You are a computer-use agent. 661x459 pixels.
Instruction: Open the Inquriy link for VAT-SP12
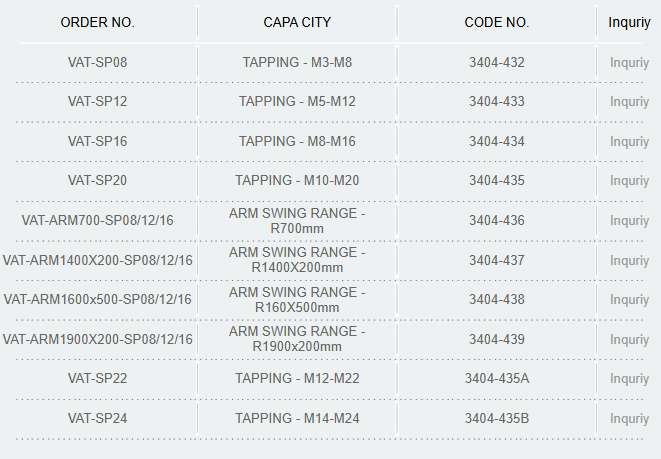(x=629, y=102)
